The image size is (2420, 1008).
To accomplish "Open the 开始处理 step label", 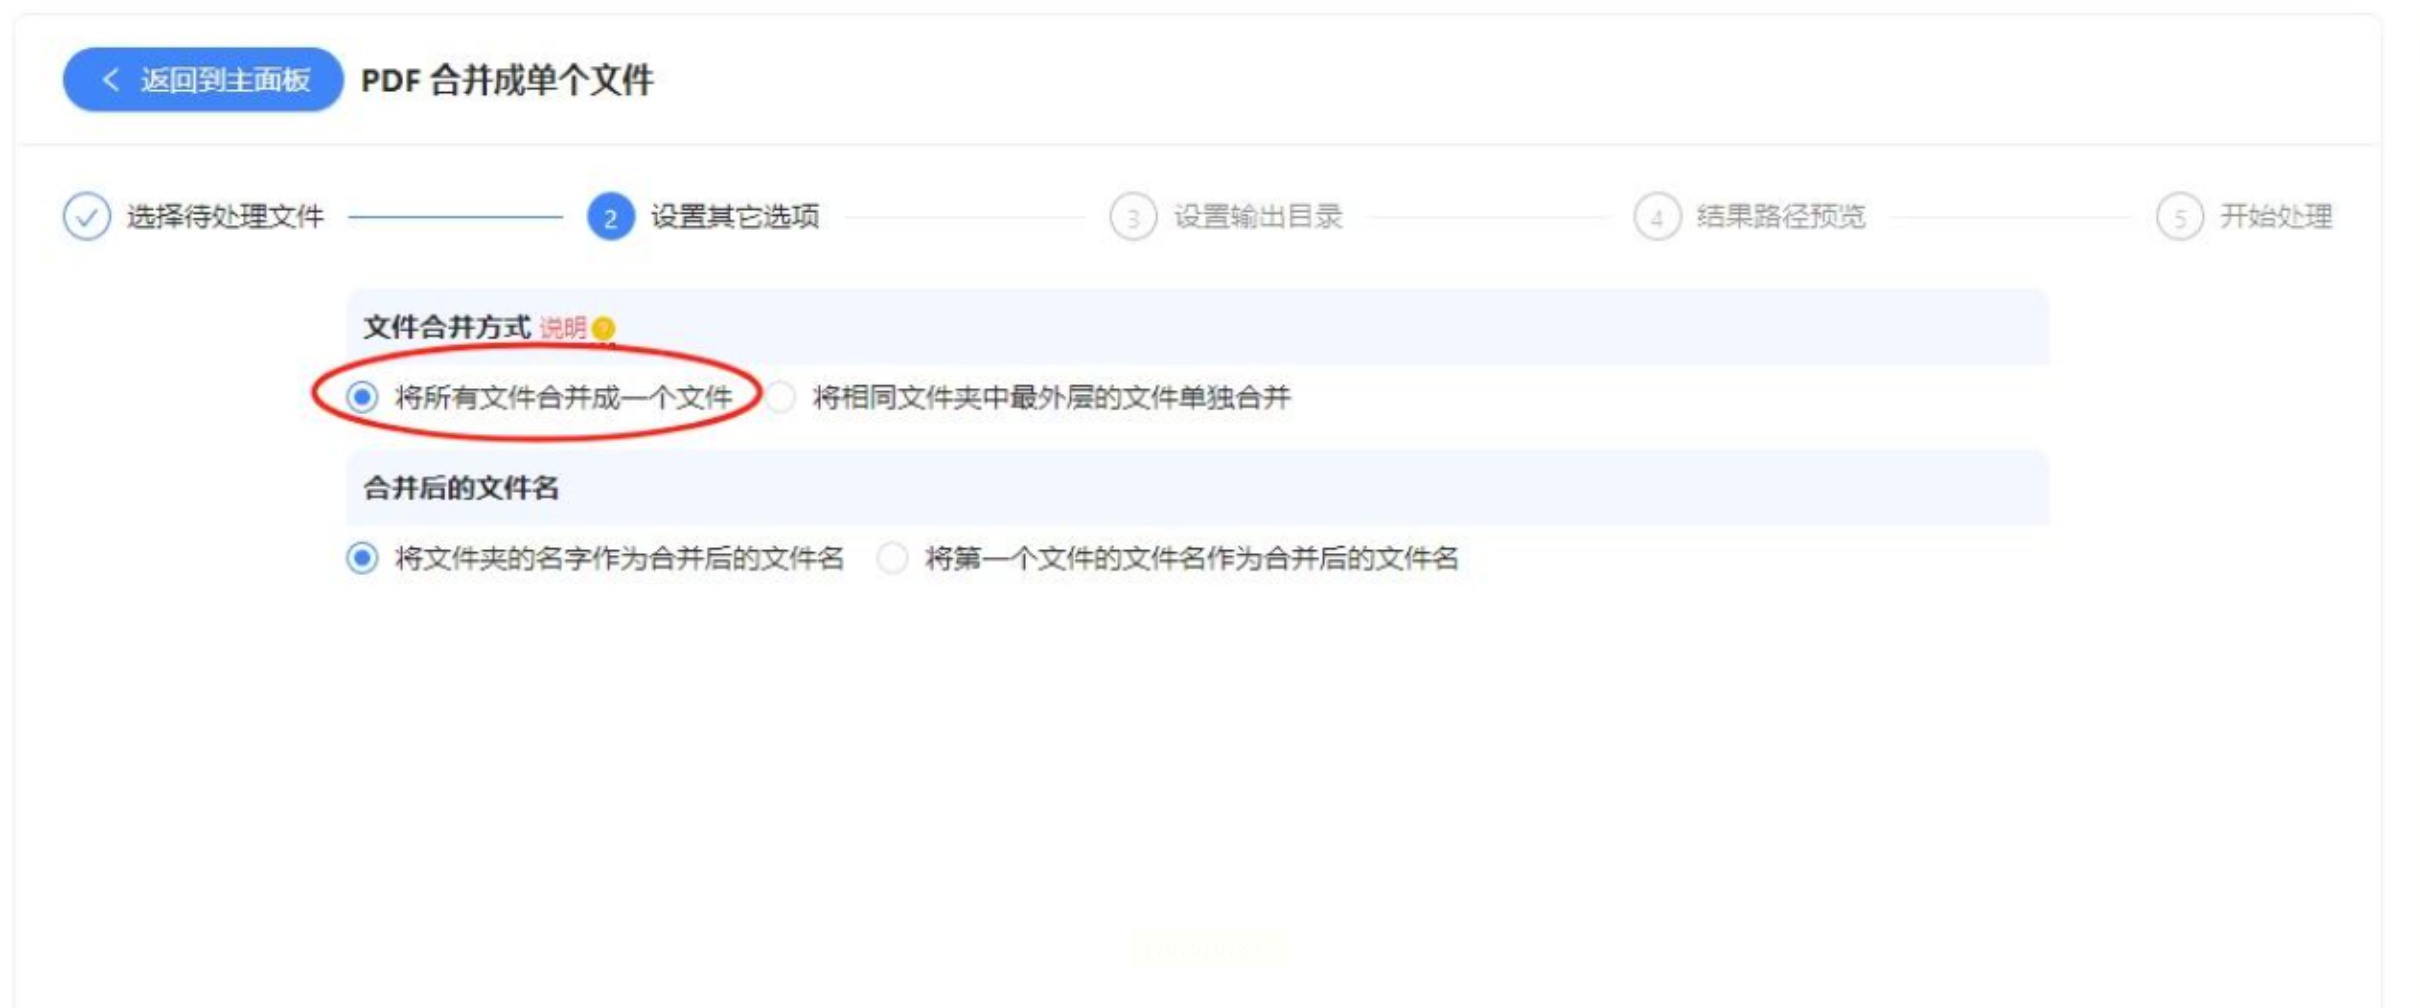I will 2276,216.
